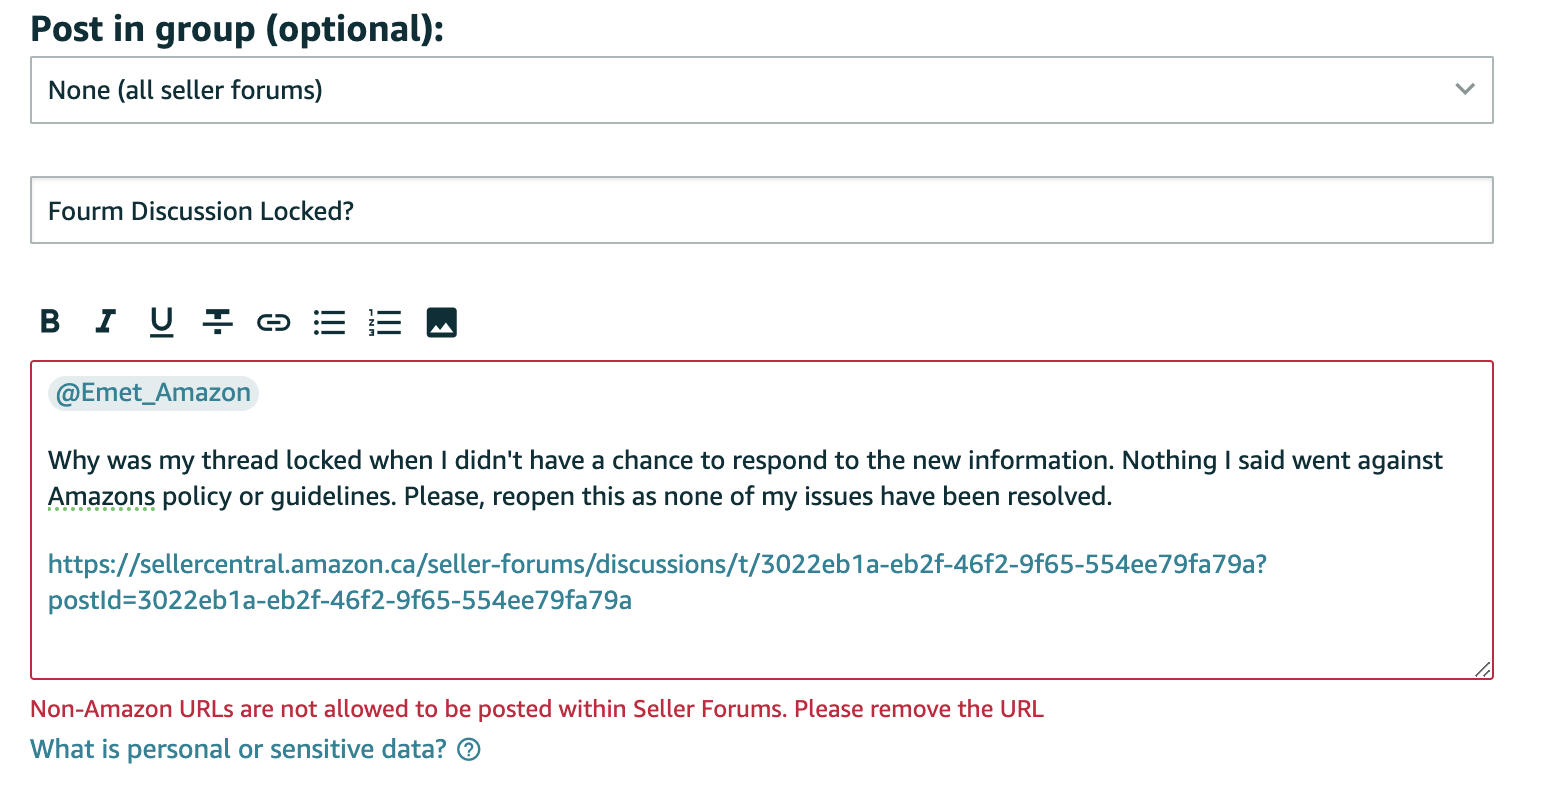
Task: Expand the group selector via its chevron arrow
Action: coord(1465,89)
